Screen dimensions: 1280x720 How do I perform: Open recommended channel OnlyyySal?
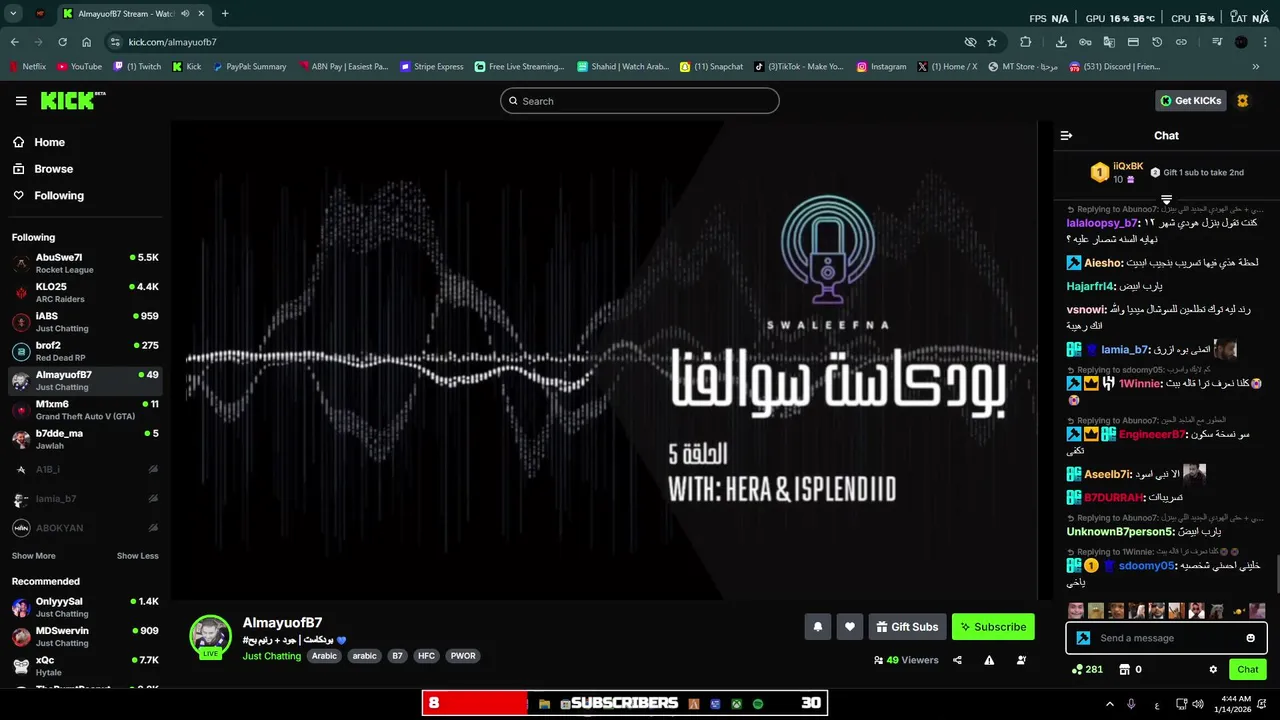coord(85,607)
